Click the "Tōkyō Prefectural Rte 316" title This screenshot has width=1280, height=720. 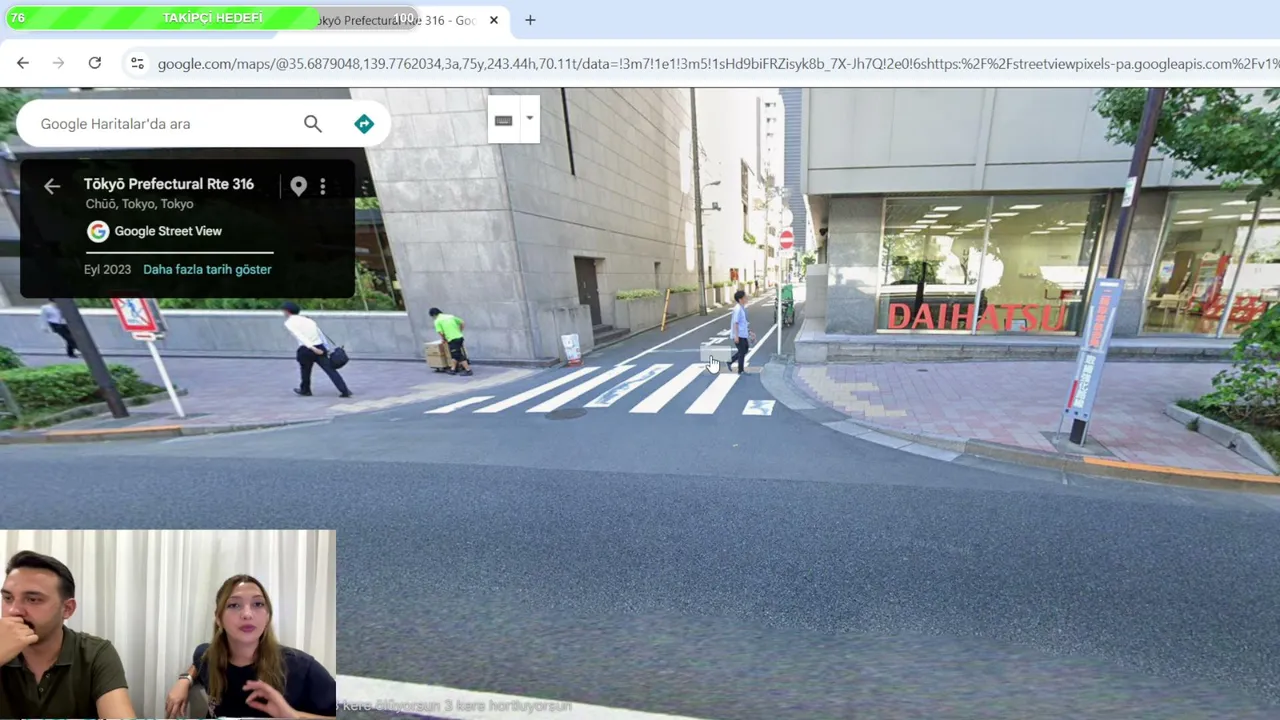pyautogui.click(x=169, y=184)
